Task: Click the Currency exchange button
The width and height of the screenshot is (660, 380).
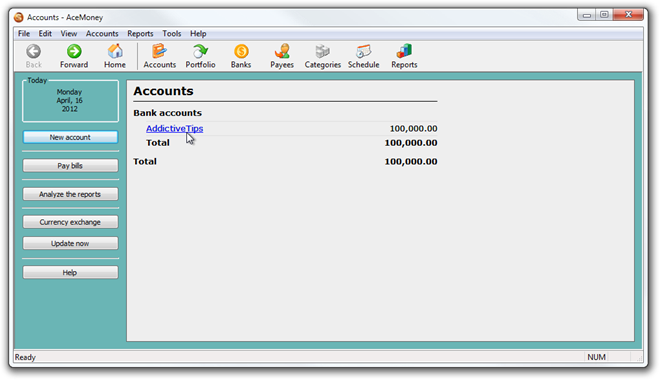Action: [x=70, y=222]
